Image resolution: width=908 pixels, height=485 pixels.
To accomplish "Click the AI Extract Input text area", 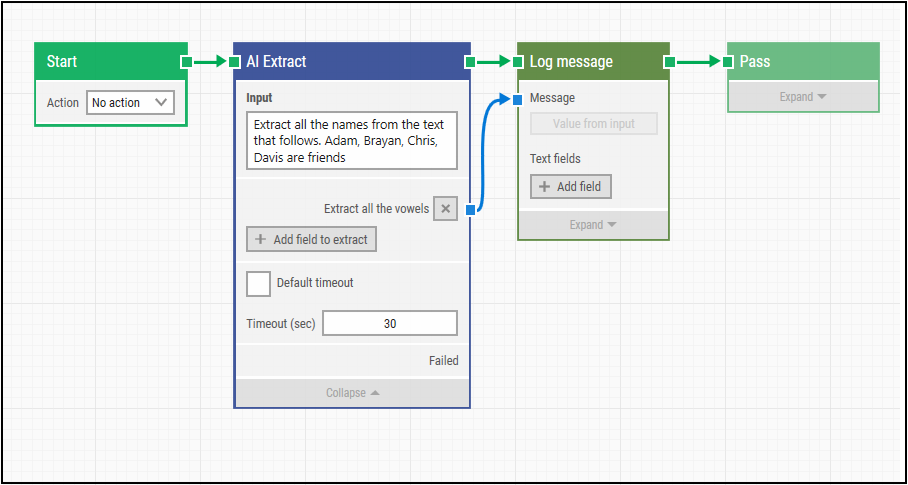I will [x=351, y=140].
